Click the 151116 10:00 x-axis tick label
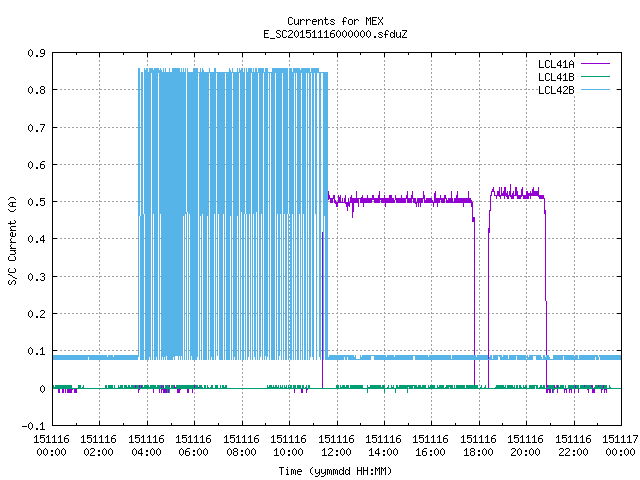The width and height of the screenshot is (640, 480). pyautogui.click(x=289, y=446)
